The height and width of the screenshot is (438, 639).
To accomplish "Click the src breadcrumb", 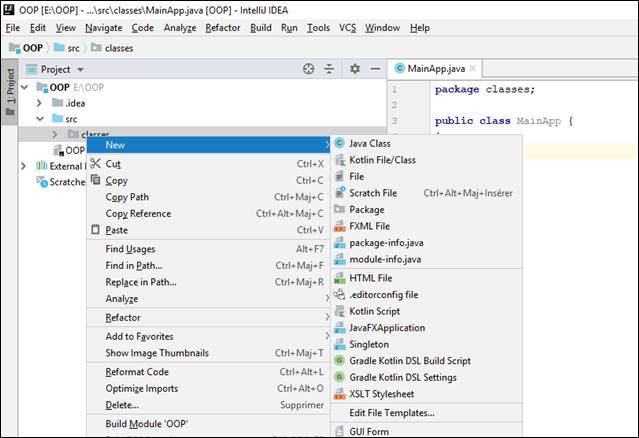I will point(67,48).
